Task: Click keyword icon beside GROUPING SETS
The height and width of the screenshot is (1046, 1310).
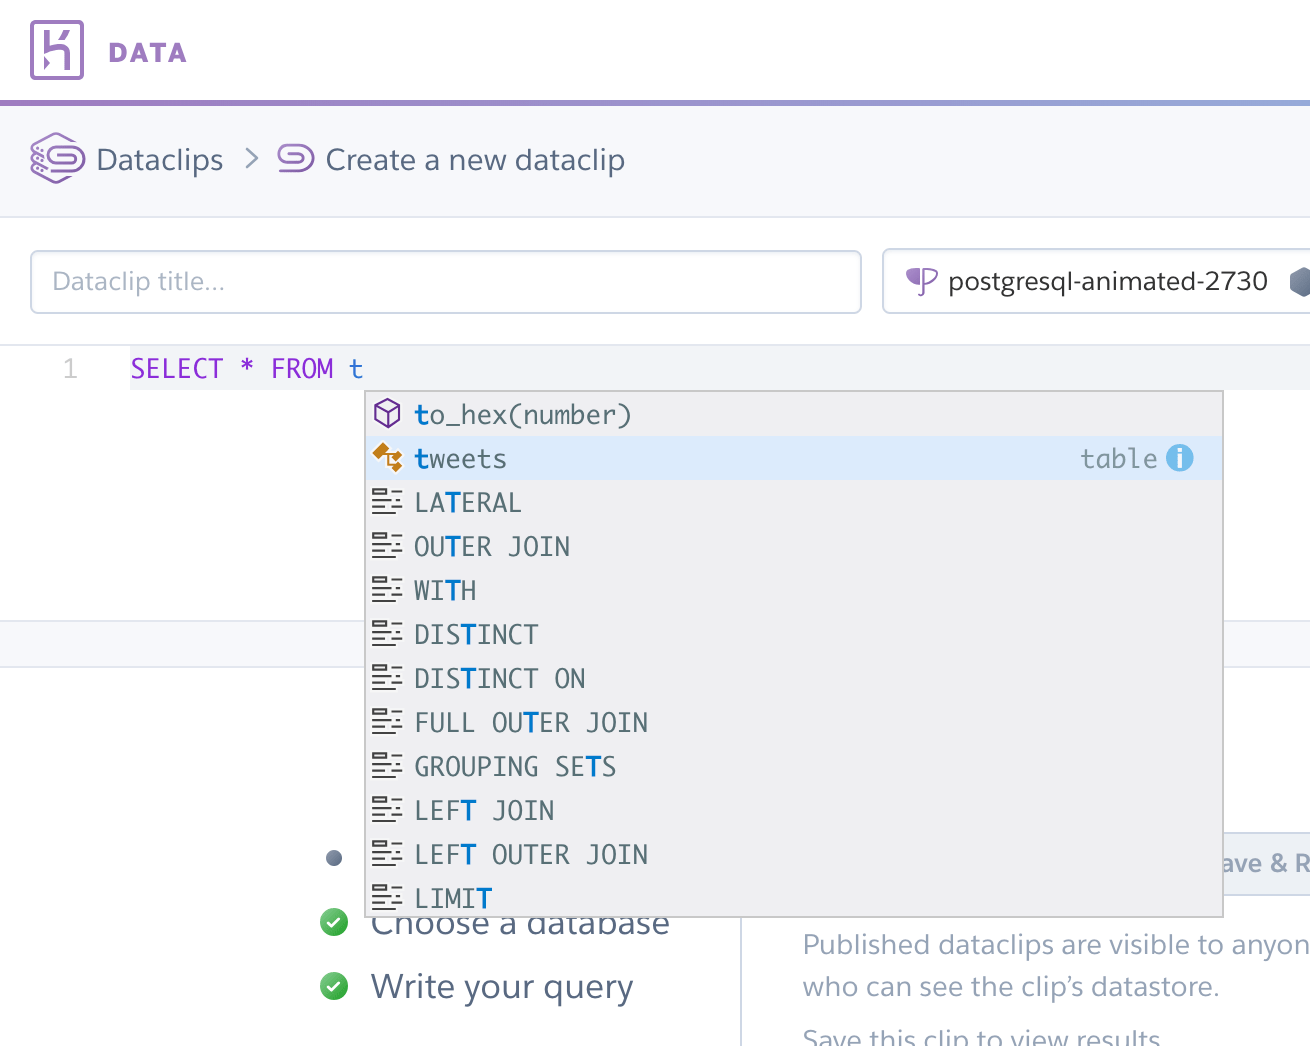Action: point(387,766)
